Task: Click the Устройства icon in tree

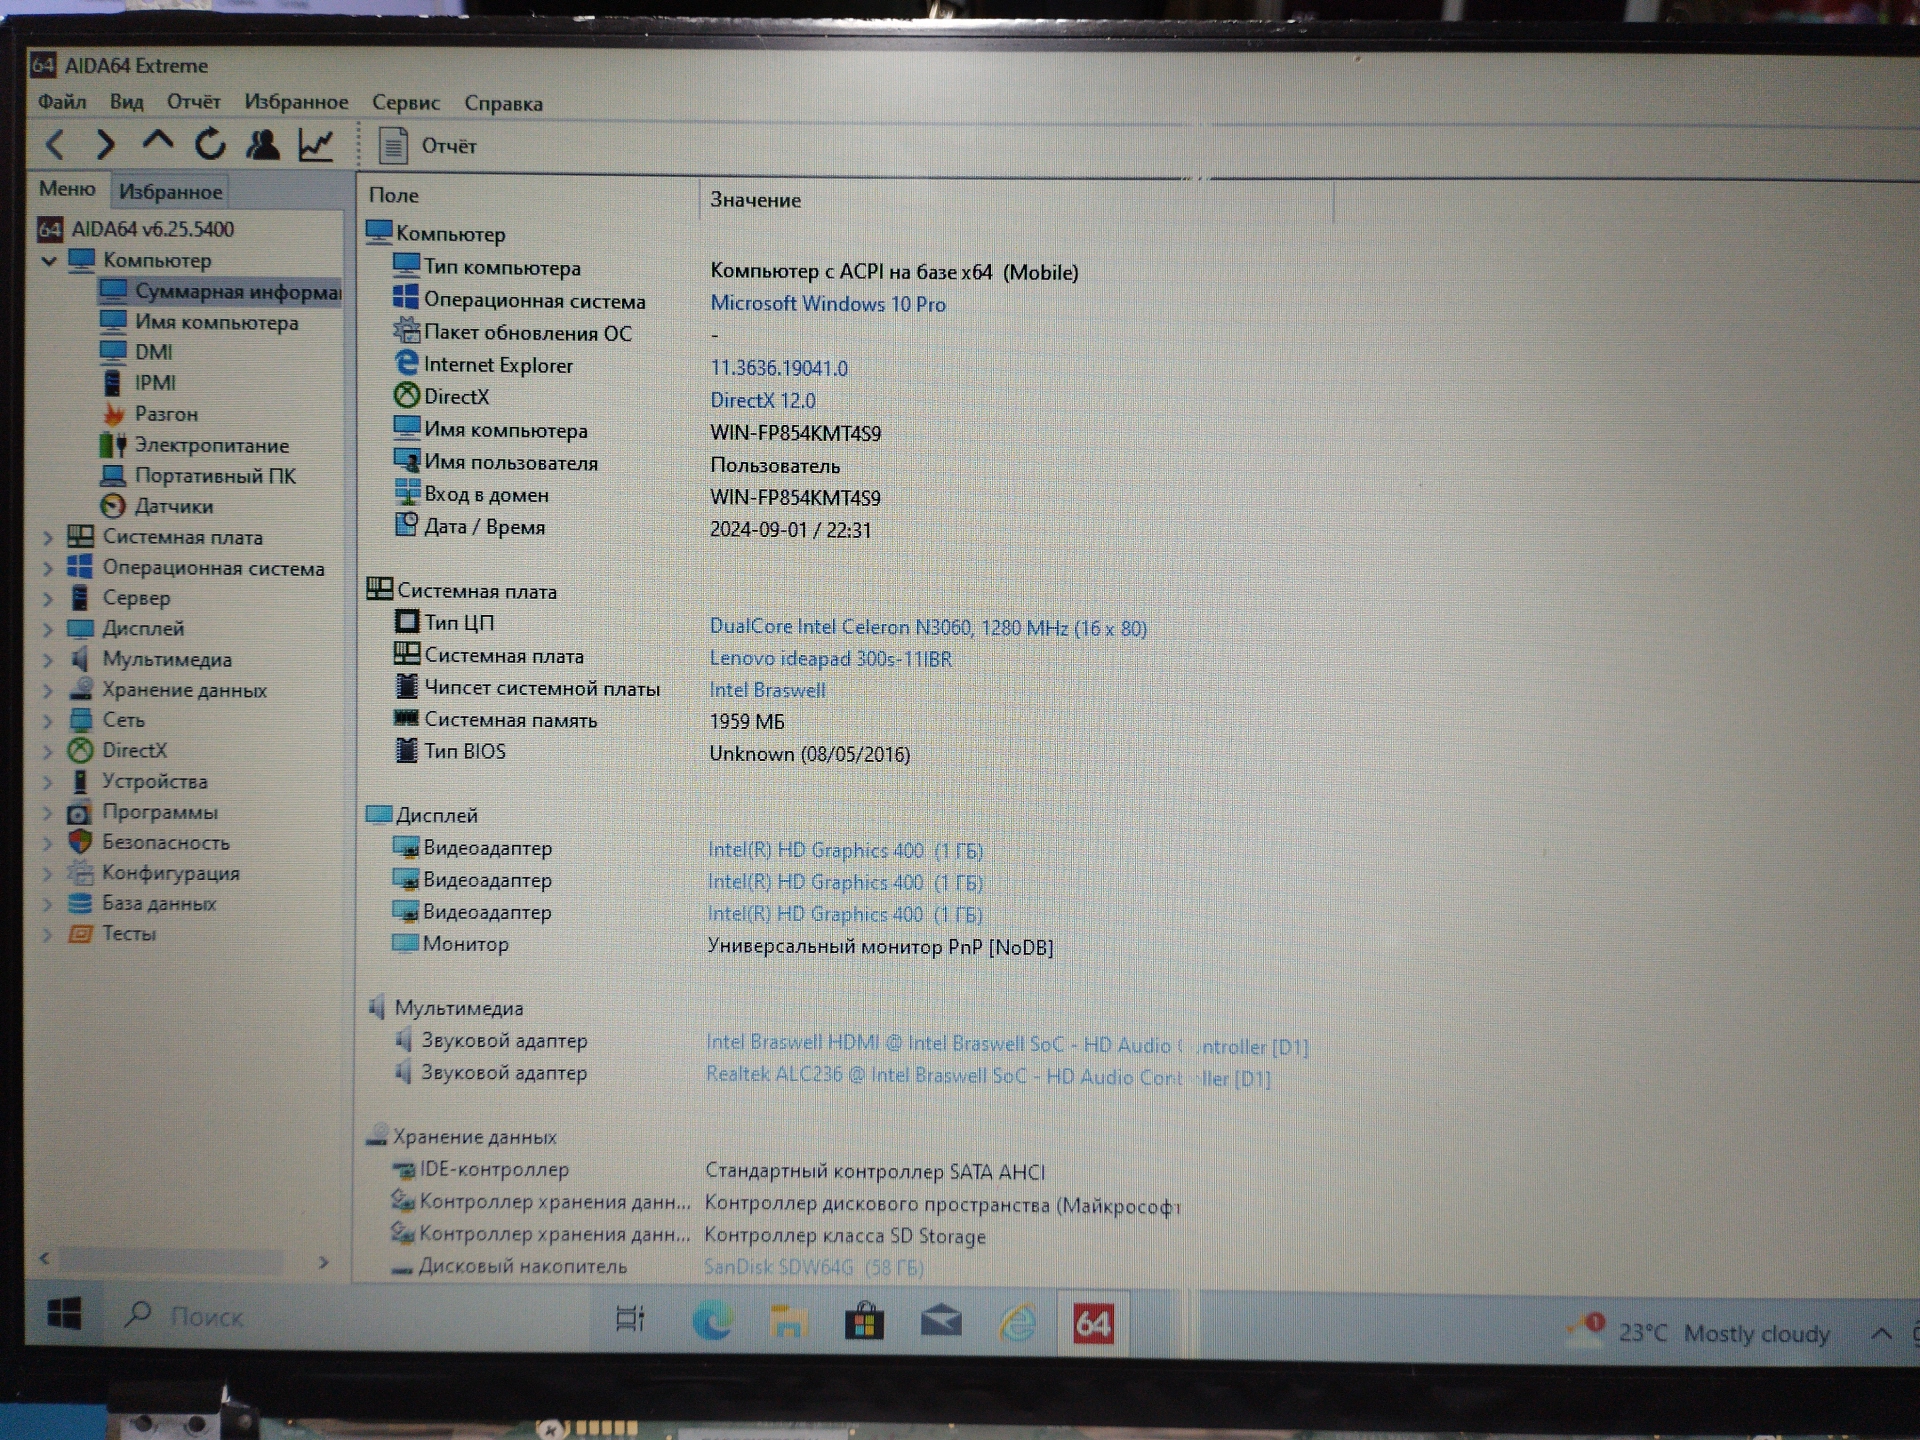Action: 80,781
